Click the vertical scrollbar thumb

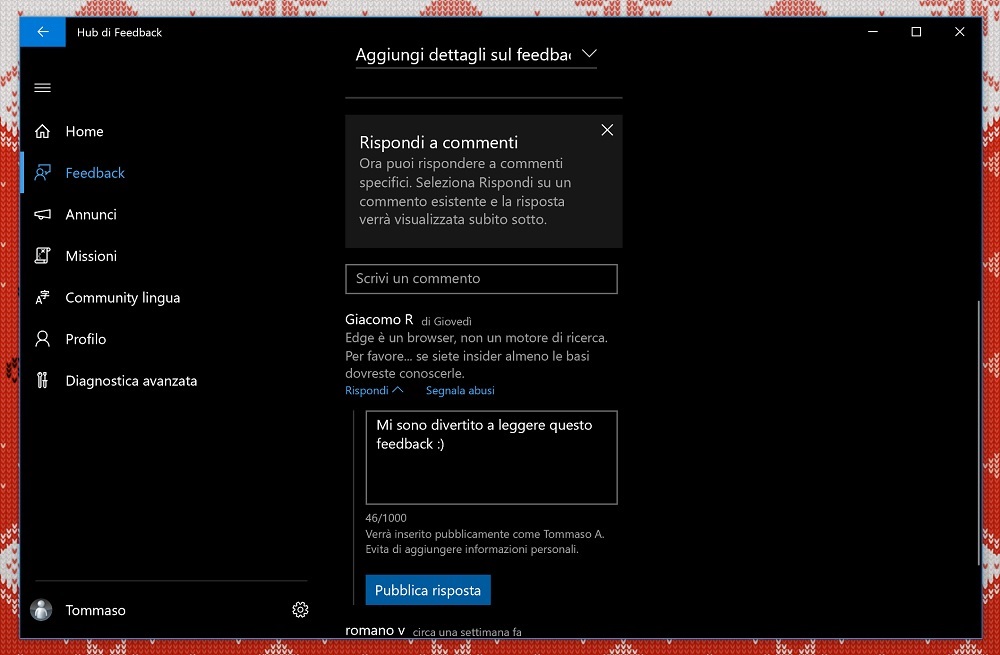coord(978,432)
